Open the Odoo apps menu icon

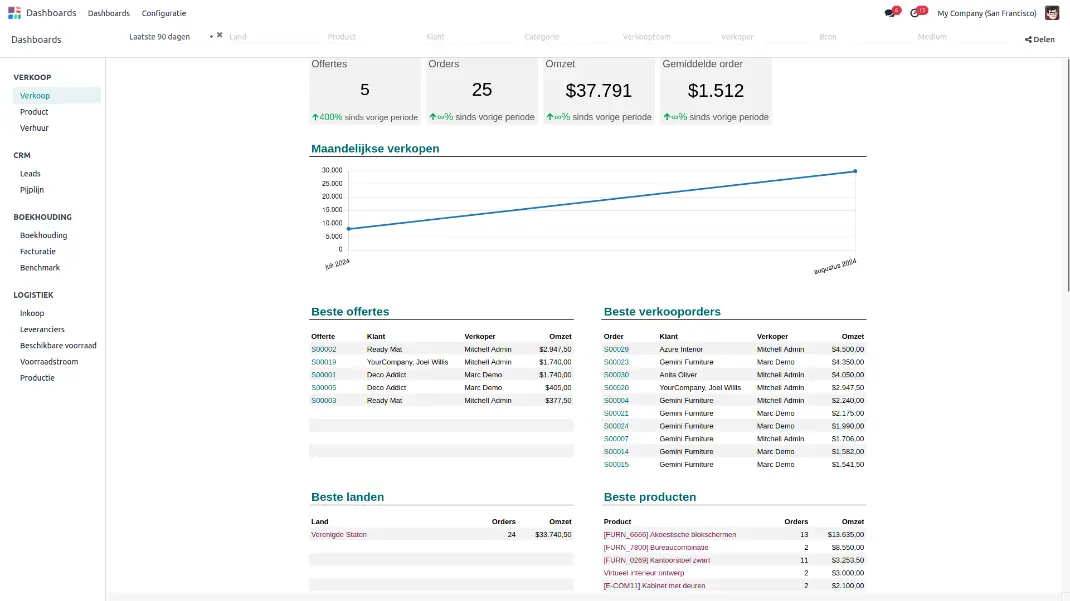coord(14,13)
